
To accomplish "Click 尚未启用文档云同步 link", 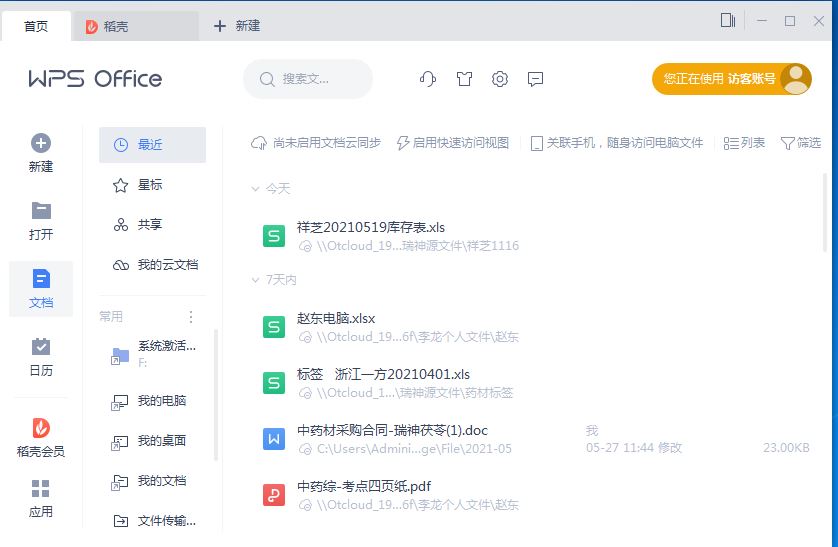I will click(x=316, y=143).
